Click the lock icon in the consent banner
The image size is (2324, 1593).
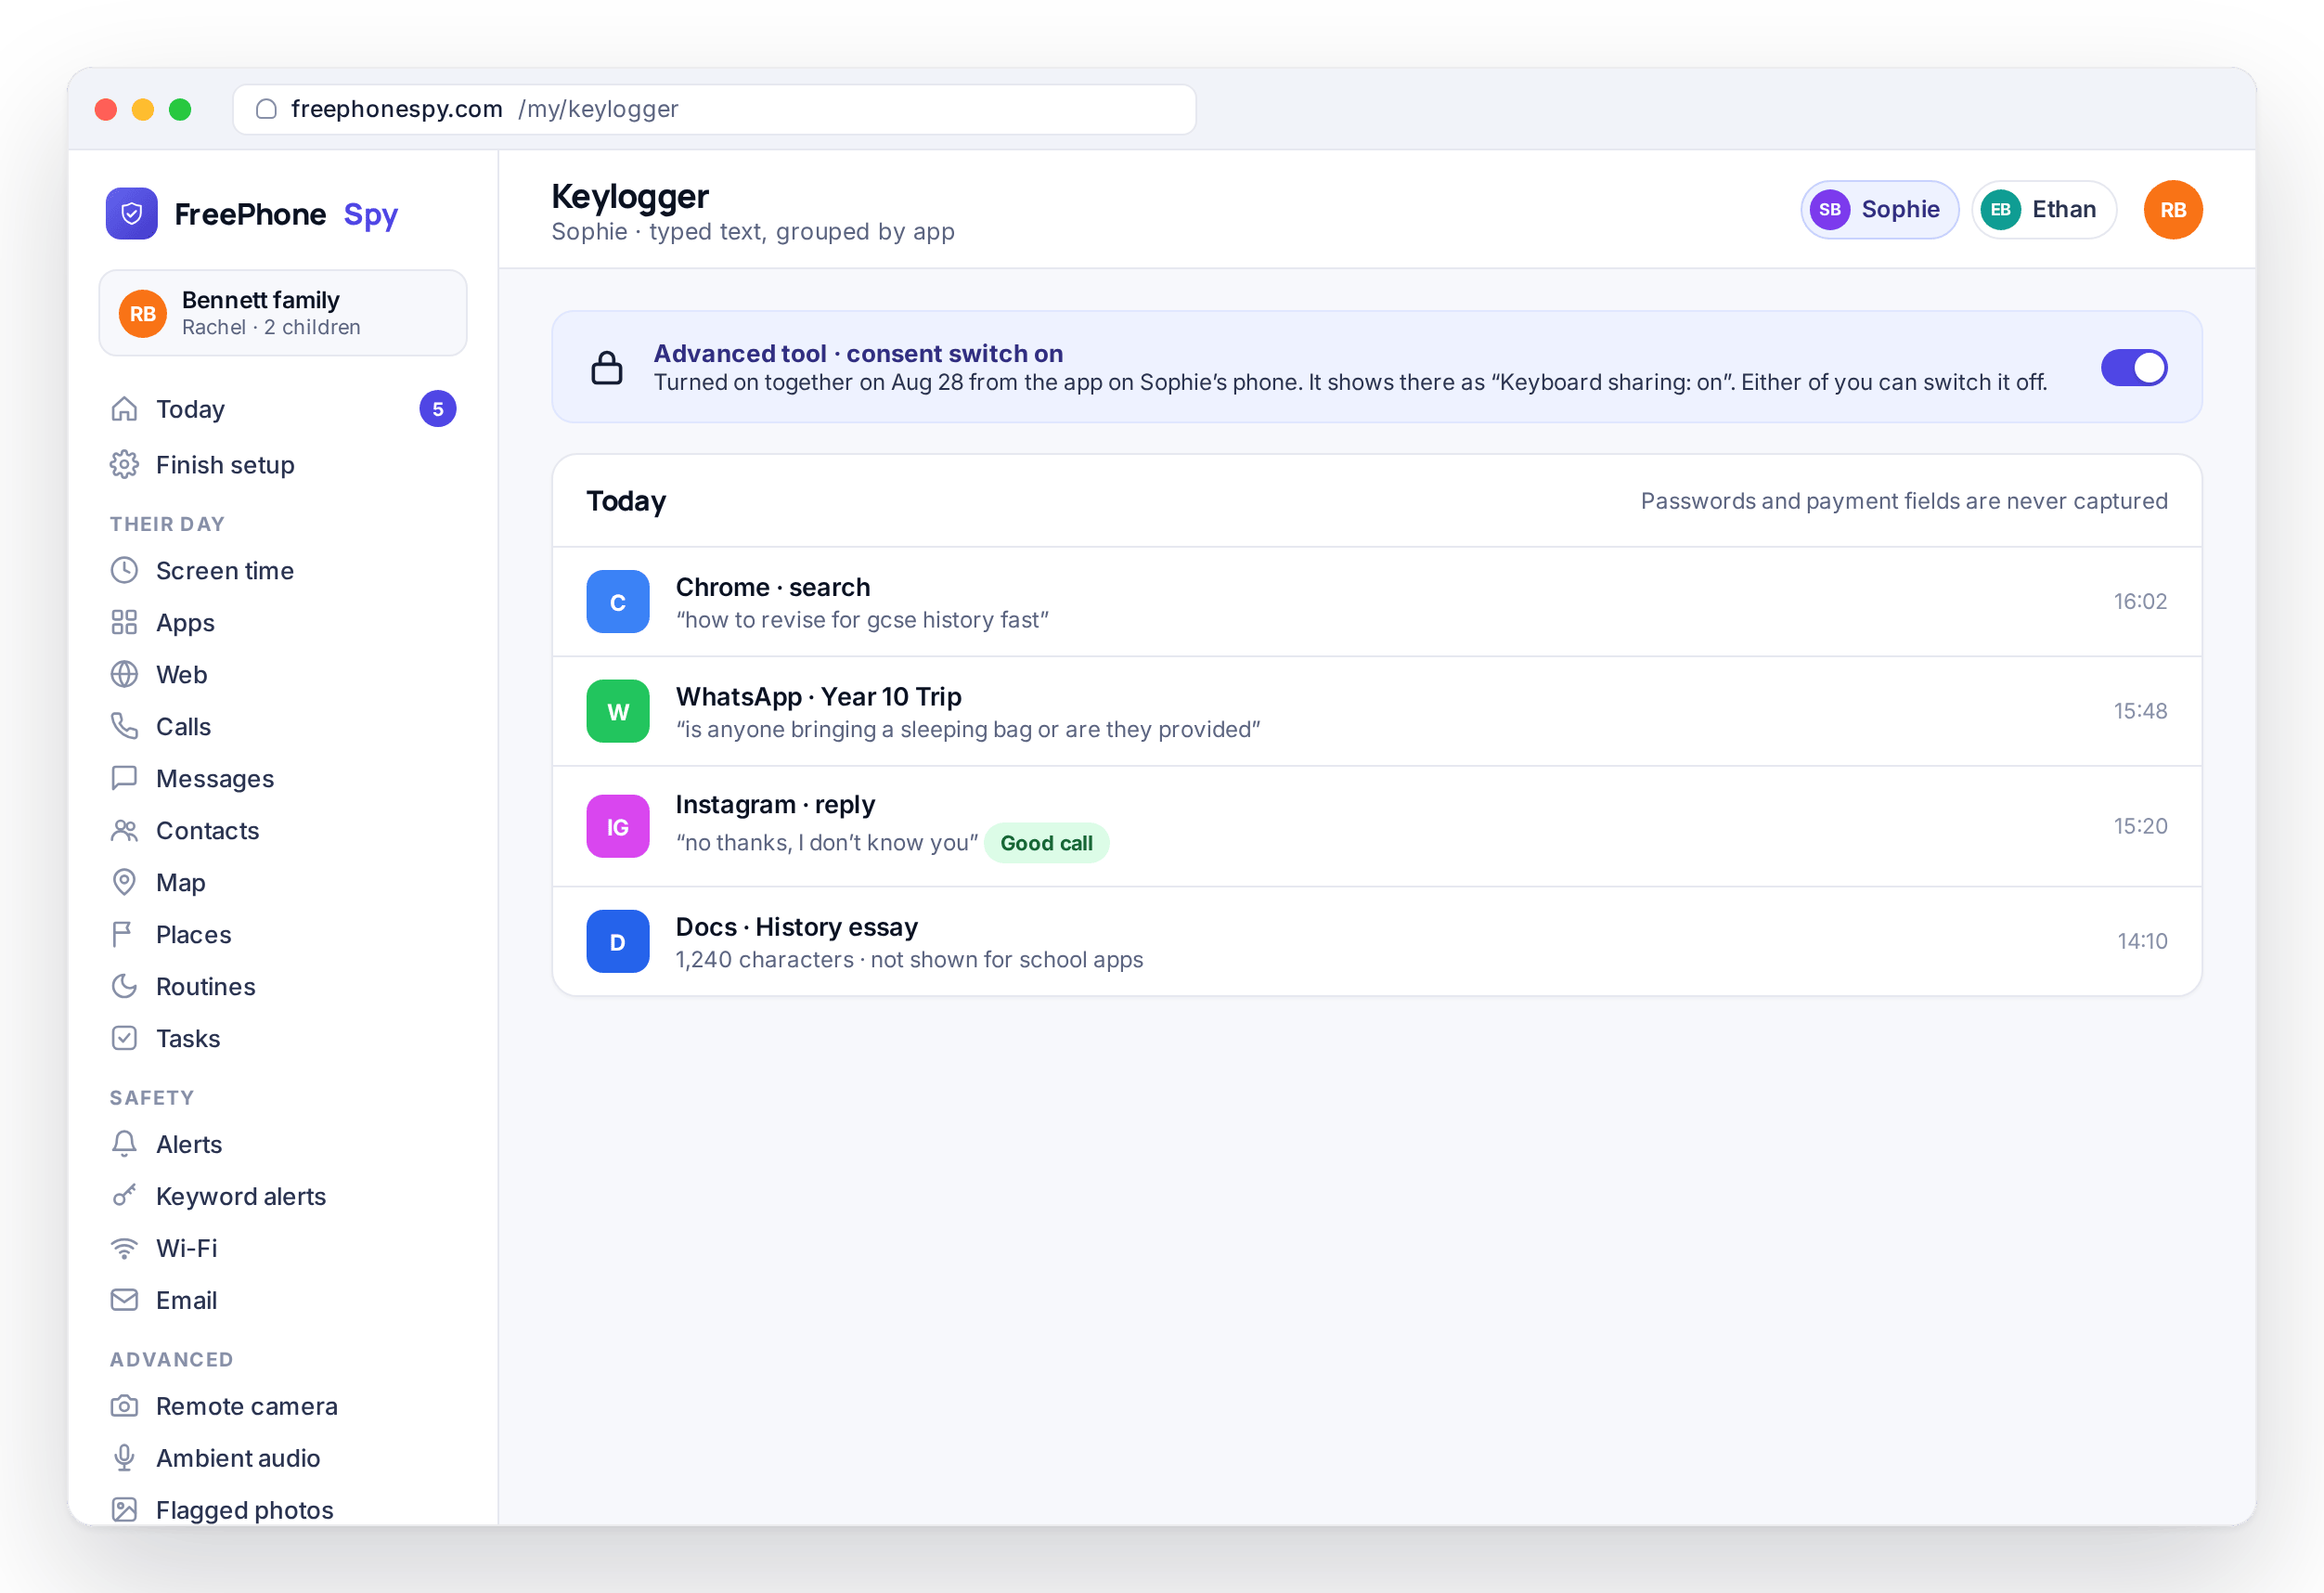tap(607, 368)
